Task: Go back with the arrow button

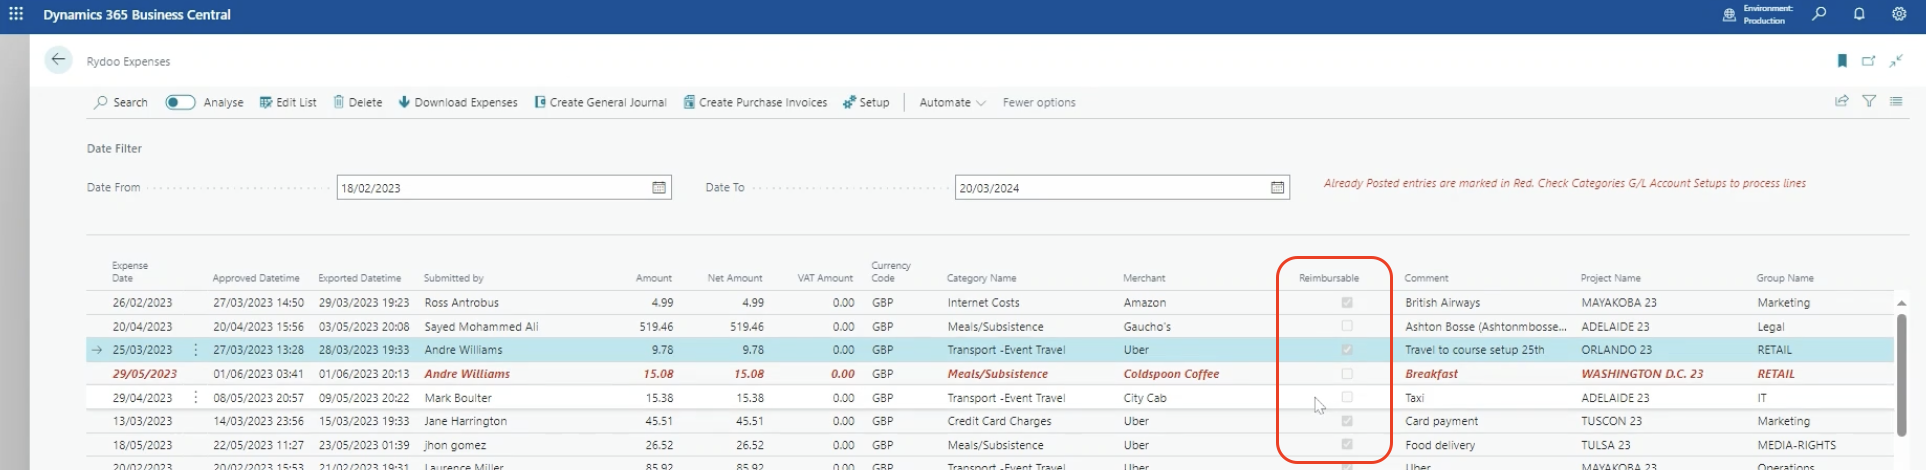Action: click(58, 60)
